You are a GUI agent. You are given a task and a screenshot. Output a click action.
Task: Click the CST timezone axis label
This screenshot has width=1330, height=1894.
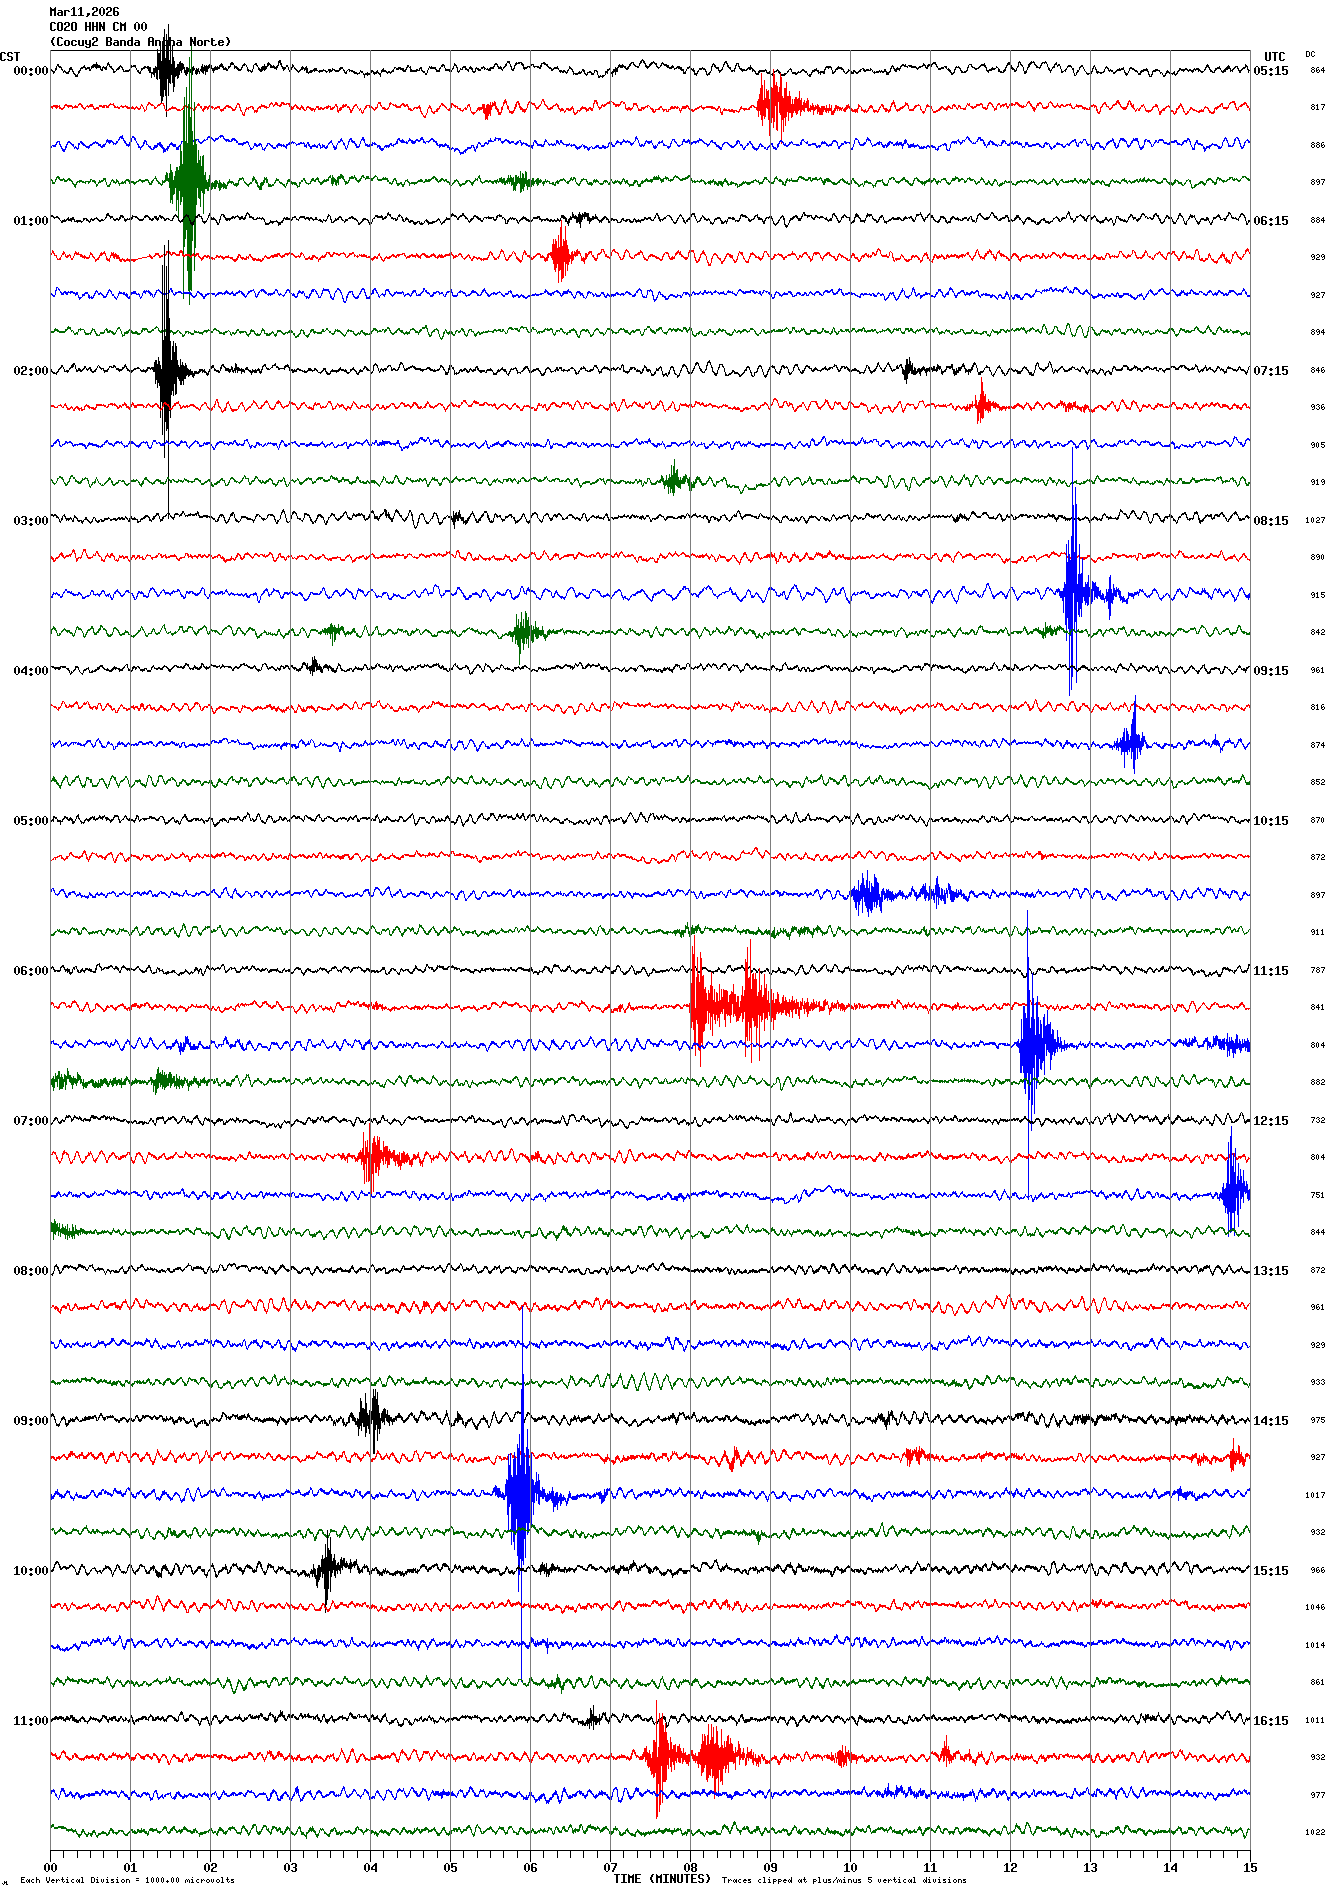pos(10,57)
